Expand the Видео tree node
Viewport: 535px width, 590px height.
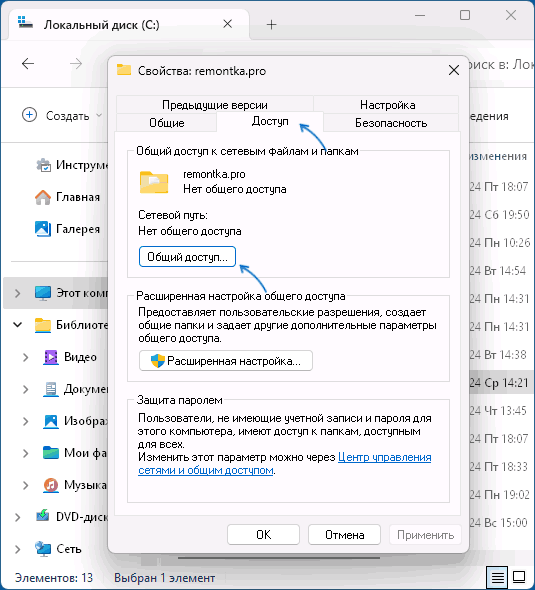[x=26, y=357]
